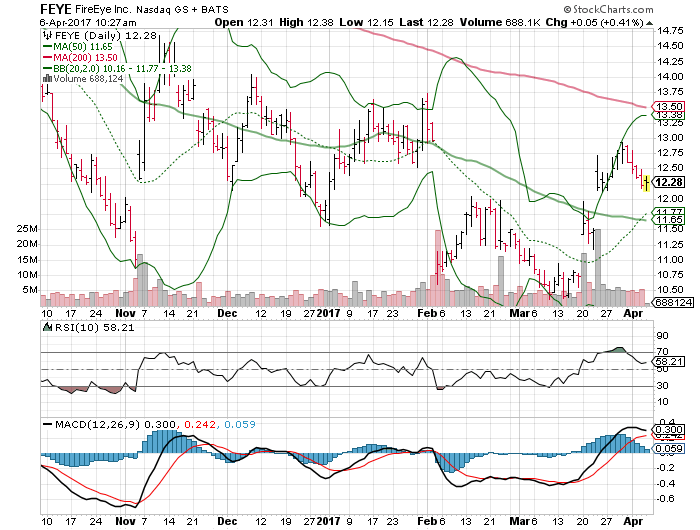The width and height of the screenshot is (700, 530).
Task: Click the yellow-highlighted latest price bar
Action: tap(646, 183)
